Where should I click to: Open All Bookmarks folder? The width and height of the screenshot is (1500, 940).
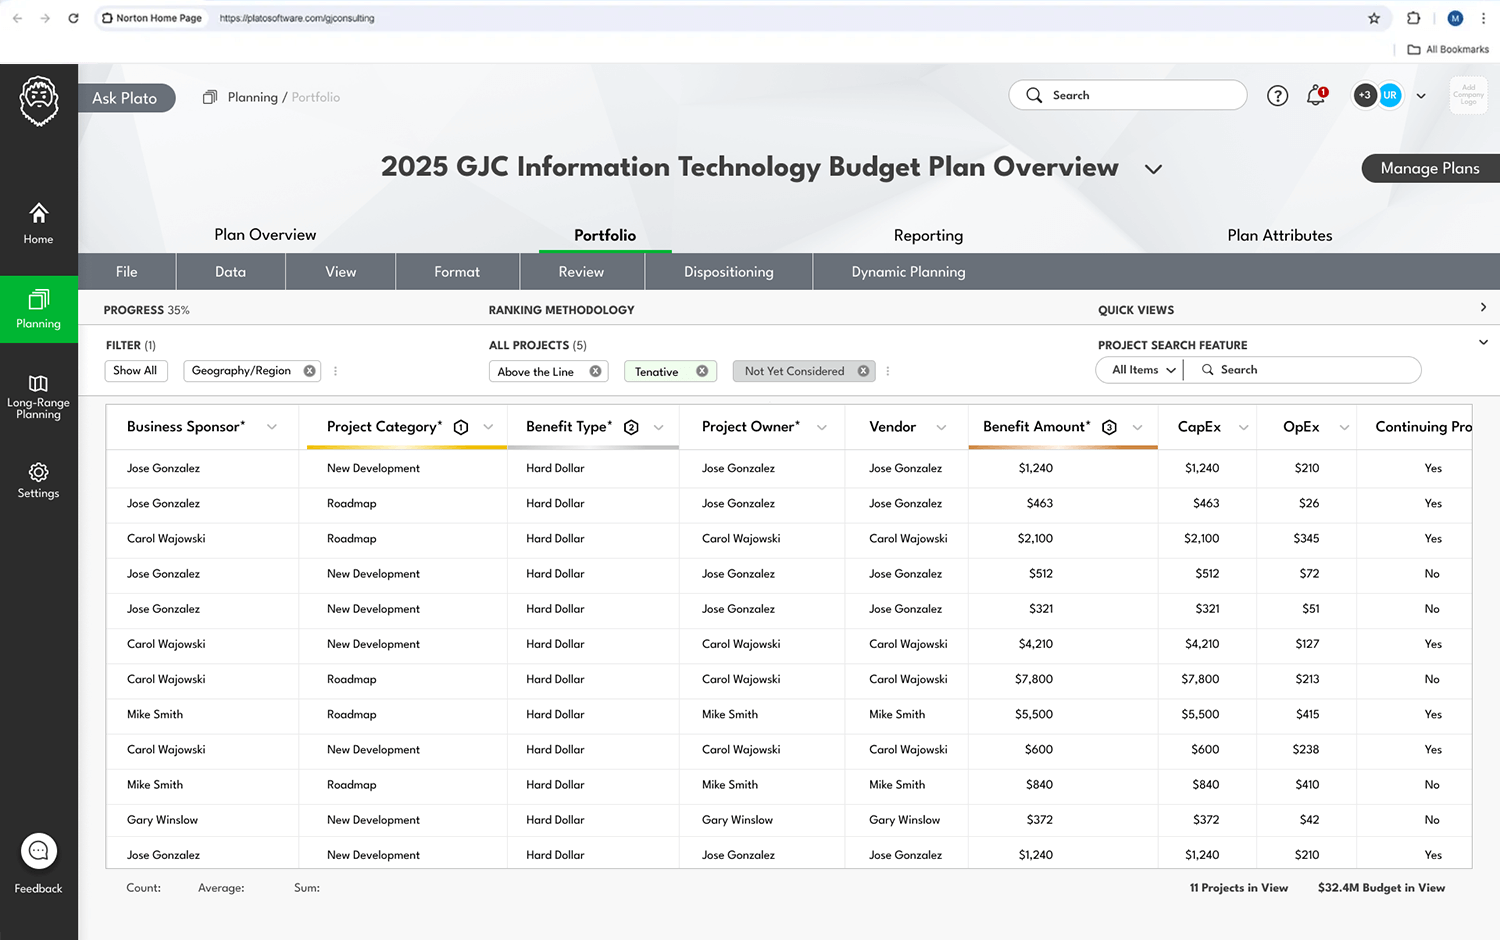coord(1448,49)
